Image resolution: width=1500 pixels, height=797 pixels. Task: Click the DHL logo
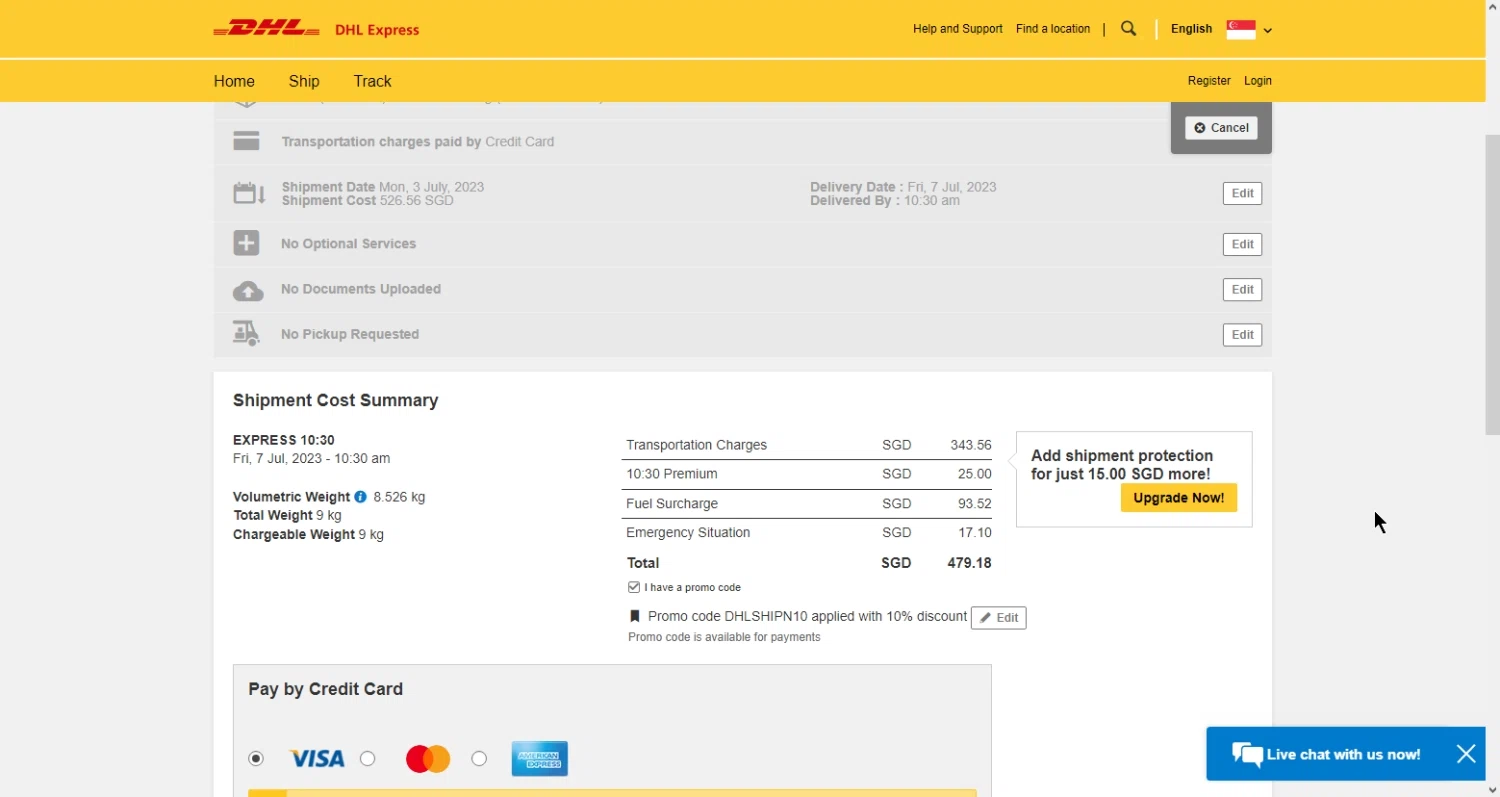pyautogui.click(x=266, y=29)
